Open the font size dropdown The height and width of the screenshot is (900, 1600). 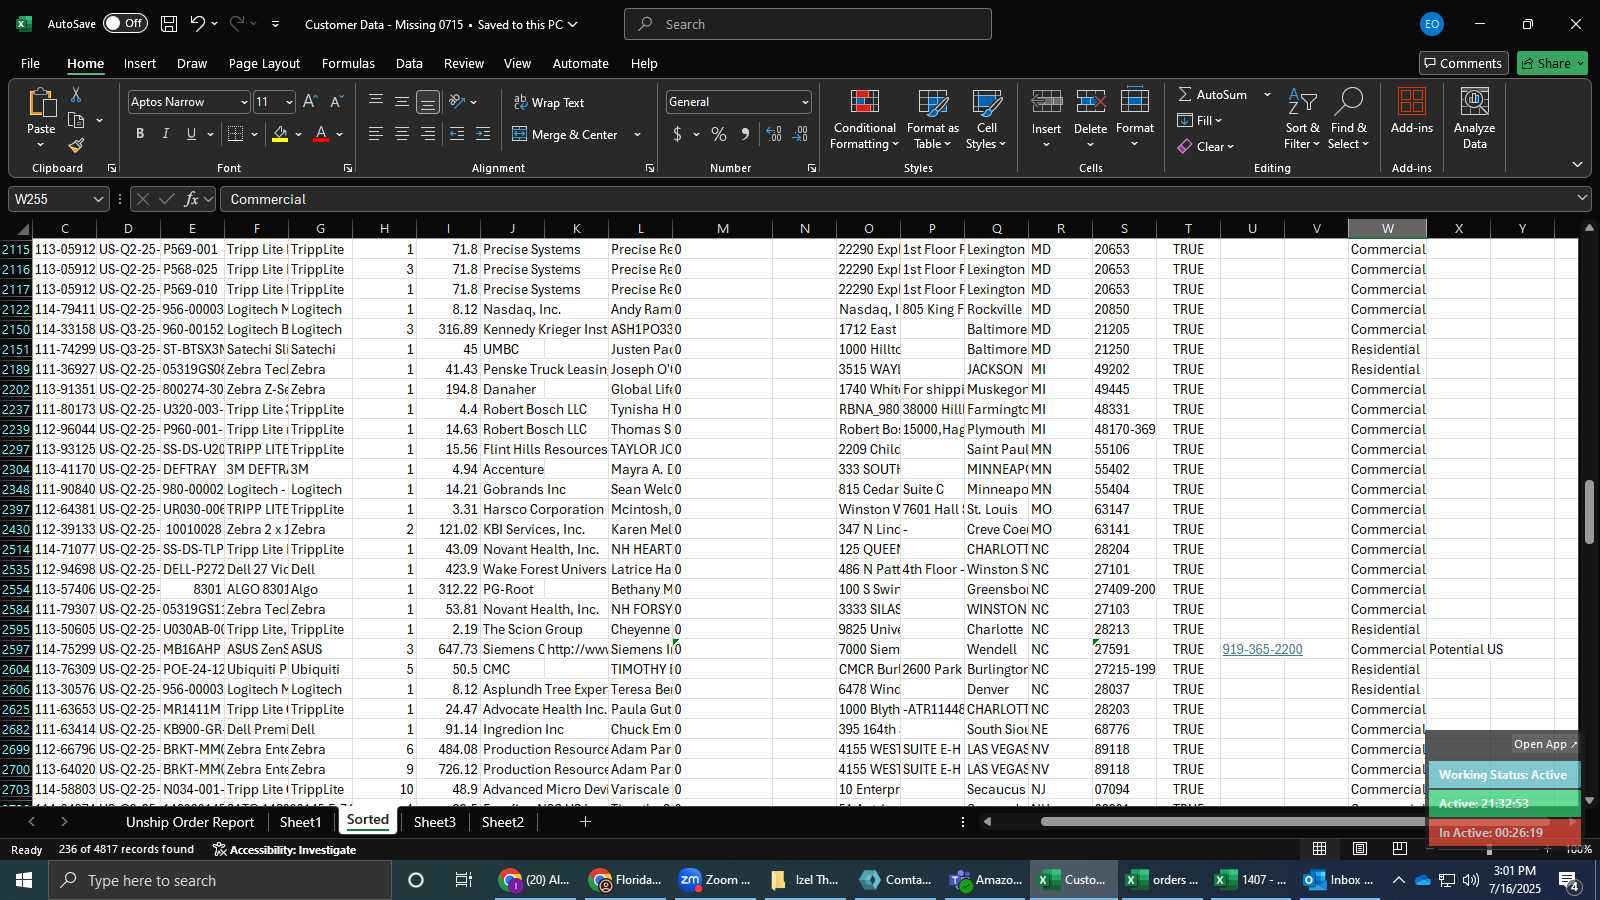pos(289,102)
